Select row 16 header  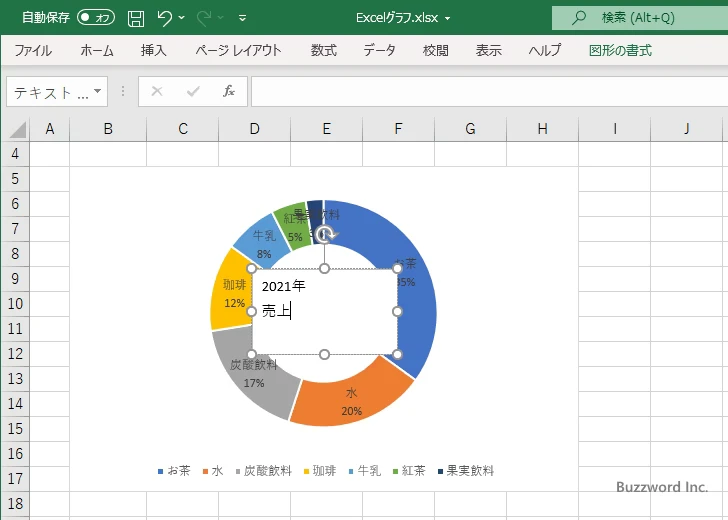click(15, 454)
